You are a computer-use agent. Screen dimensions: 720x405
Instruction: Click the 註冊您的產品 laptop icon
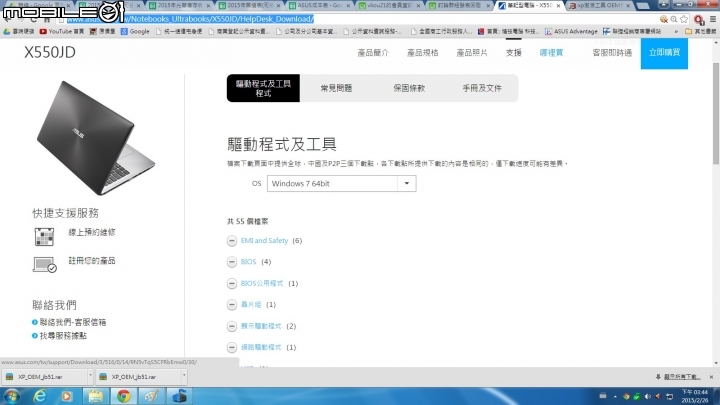coord(45,264)
